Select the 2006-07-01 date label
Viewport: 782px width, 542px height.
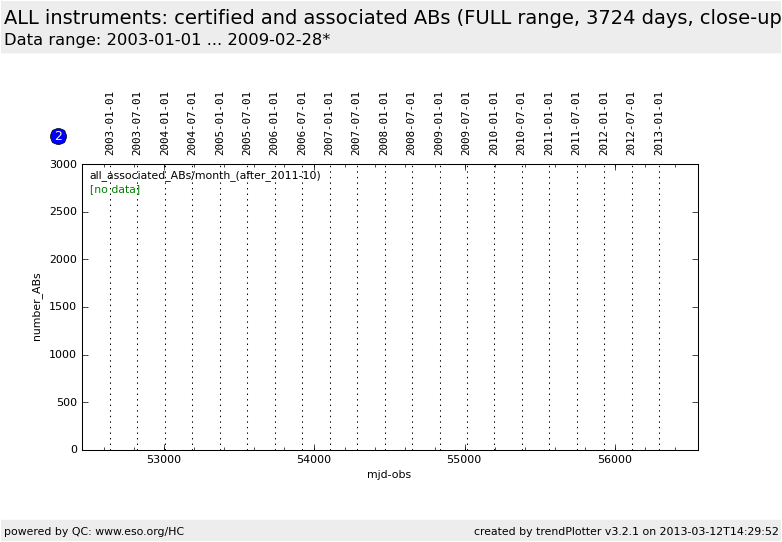click(x=302, y=123)
